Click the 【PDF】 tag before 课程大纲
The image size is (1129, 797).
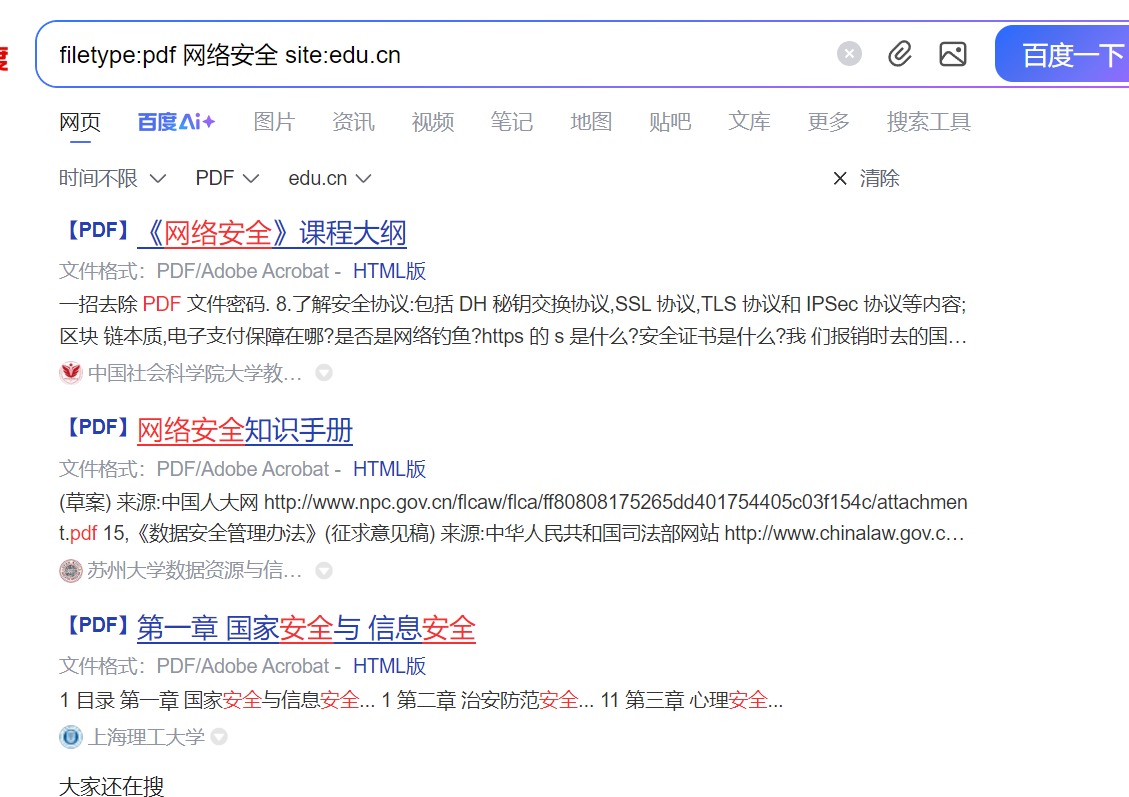pos(97,230)
